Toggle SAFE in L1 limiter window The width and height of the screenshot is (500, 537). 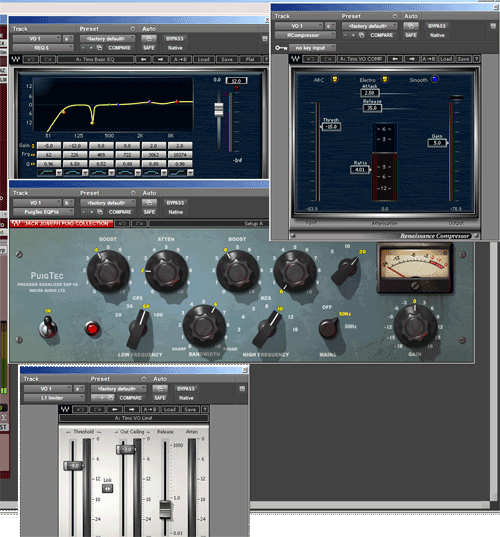point(160,398)
